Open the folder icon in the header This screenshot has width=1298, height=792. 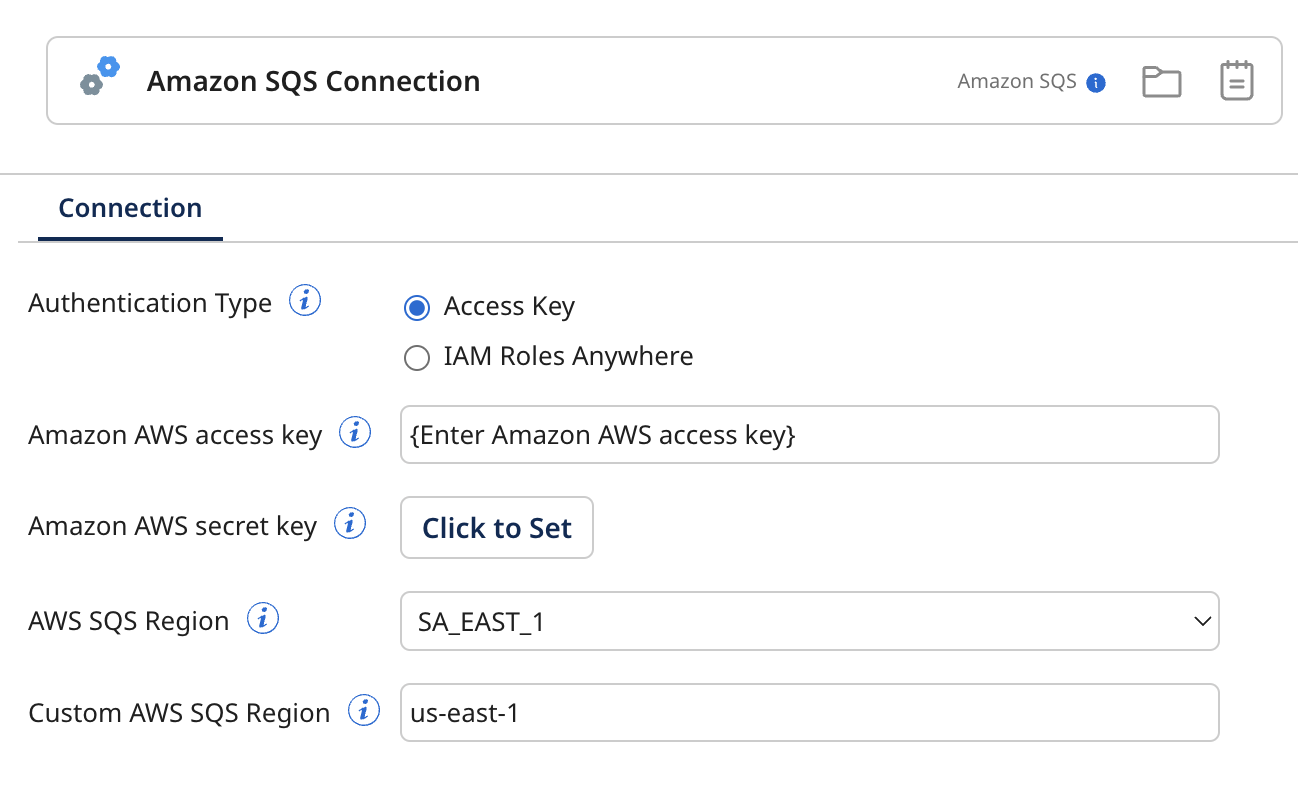click(1161, 80)
